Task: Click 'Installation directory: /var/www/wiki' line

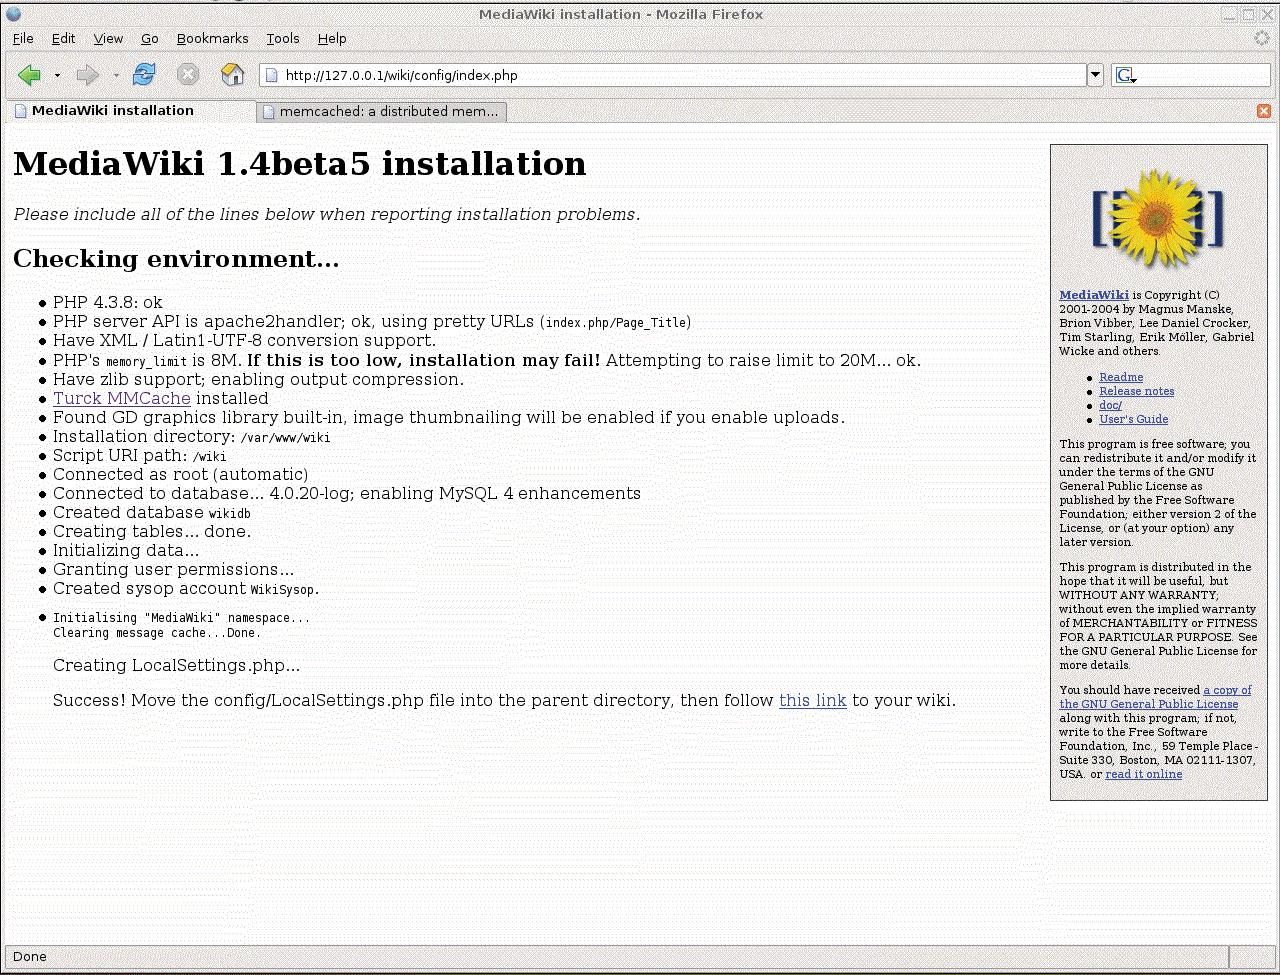Action: tap(192, 436)
